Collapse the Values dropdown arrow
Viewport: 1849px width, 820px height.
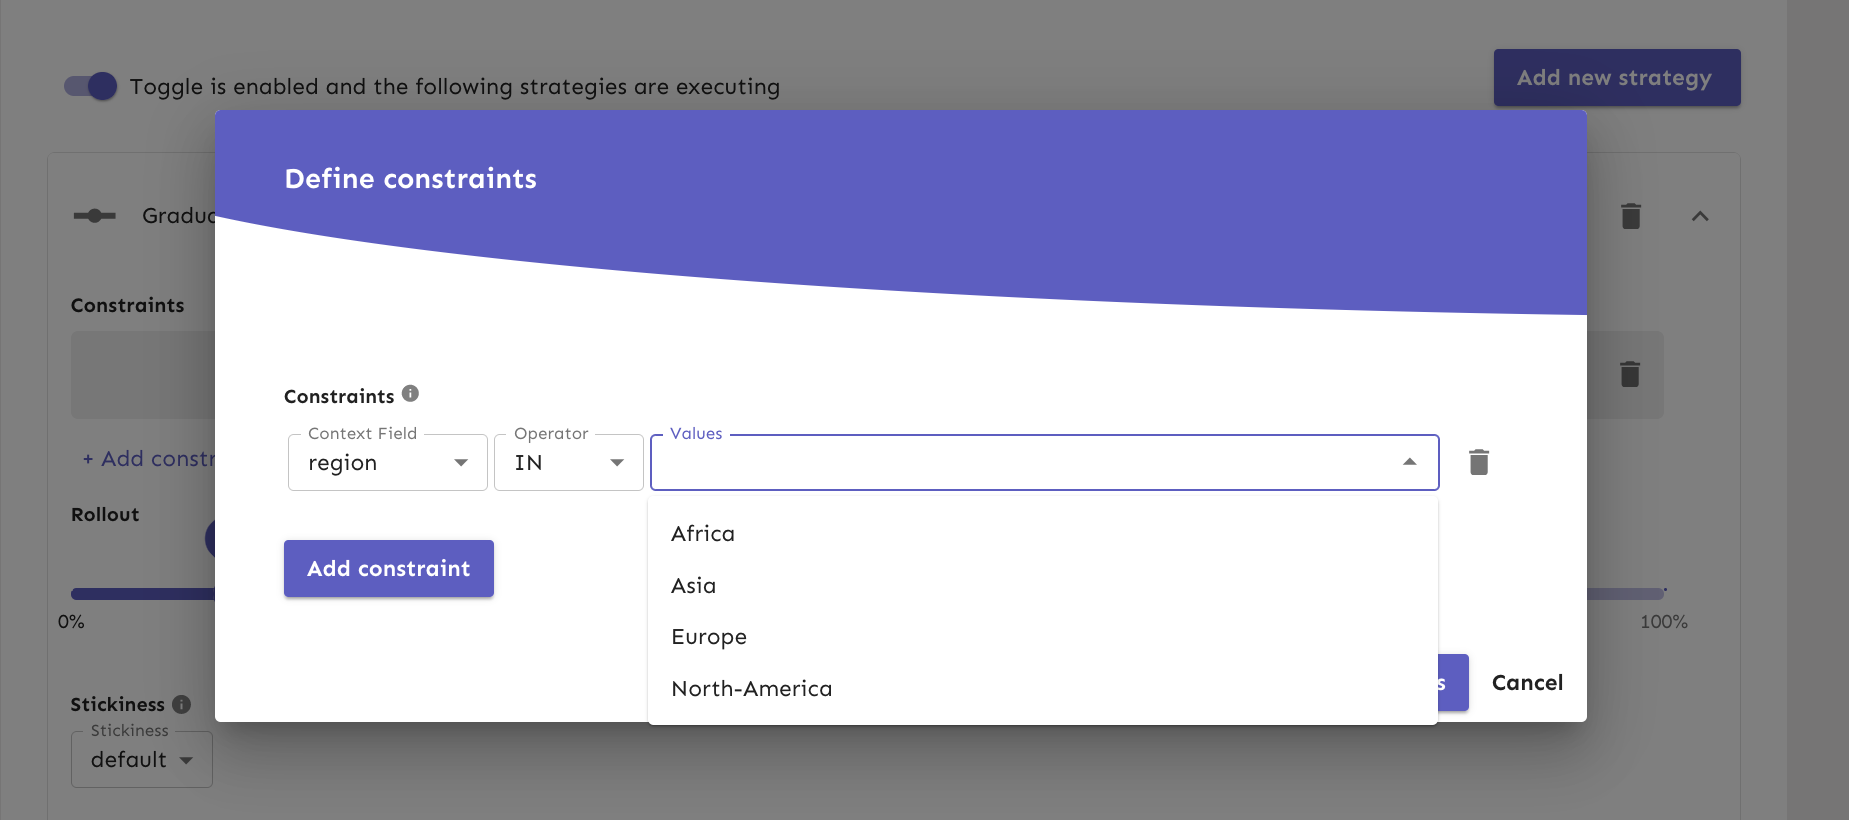point(1409,462)
